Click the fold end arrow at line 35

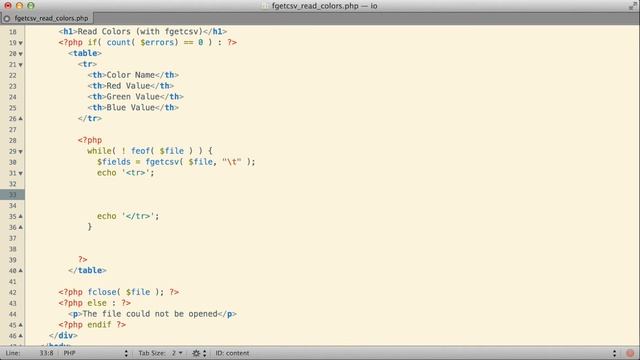click(20, 216)
